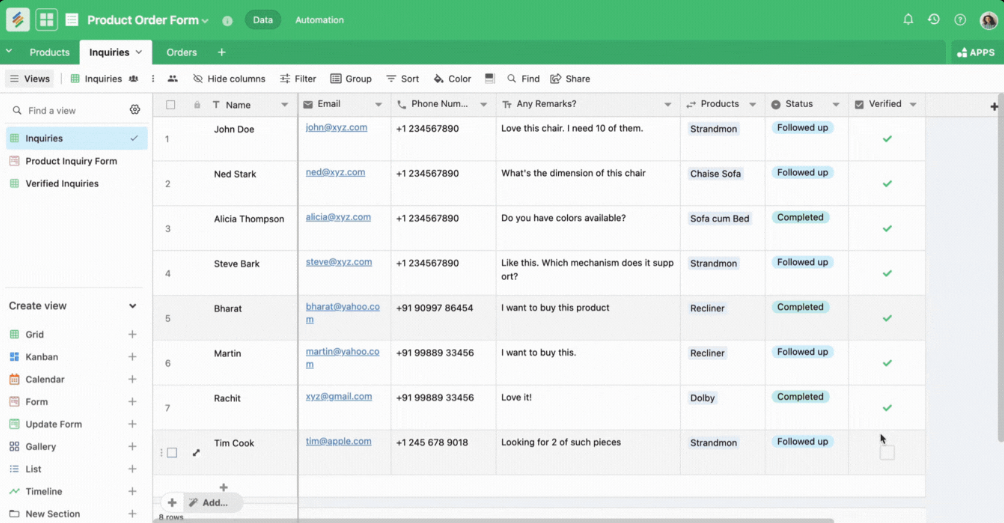This screenshot has width=1004, height=523.
Task: Toggle the select-all rows checkbox
Action: (x=170, y=105)
